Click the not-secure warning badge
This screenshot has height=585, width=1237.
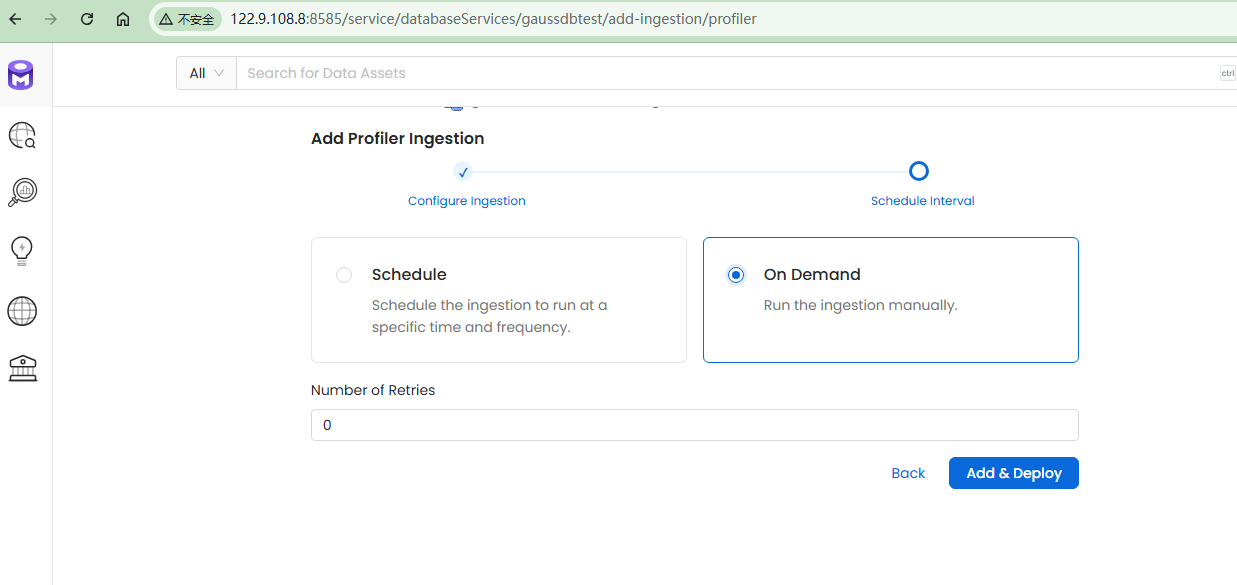(187, 19)
